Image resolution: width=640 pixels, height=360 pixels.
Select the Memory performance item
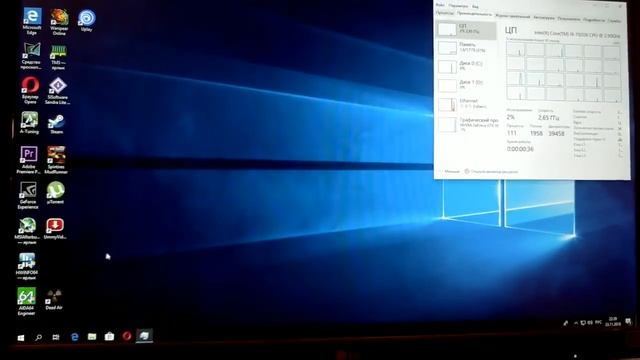467,47
